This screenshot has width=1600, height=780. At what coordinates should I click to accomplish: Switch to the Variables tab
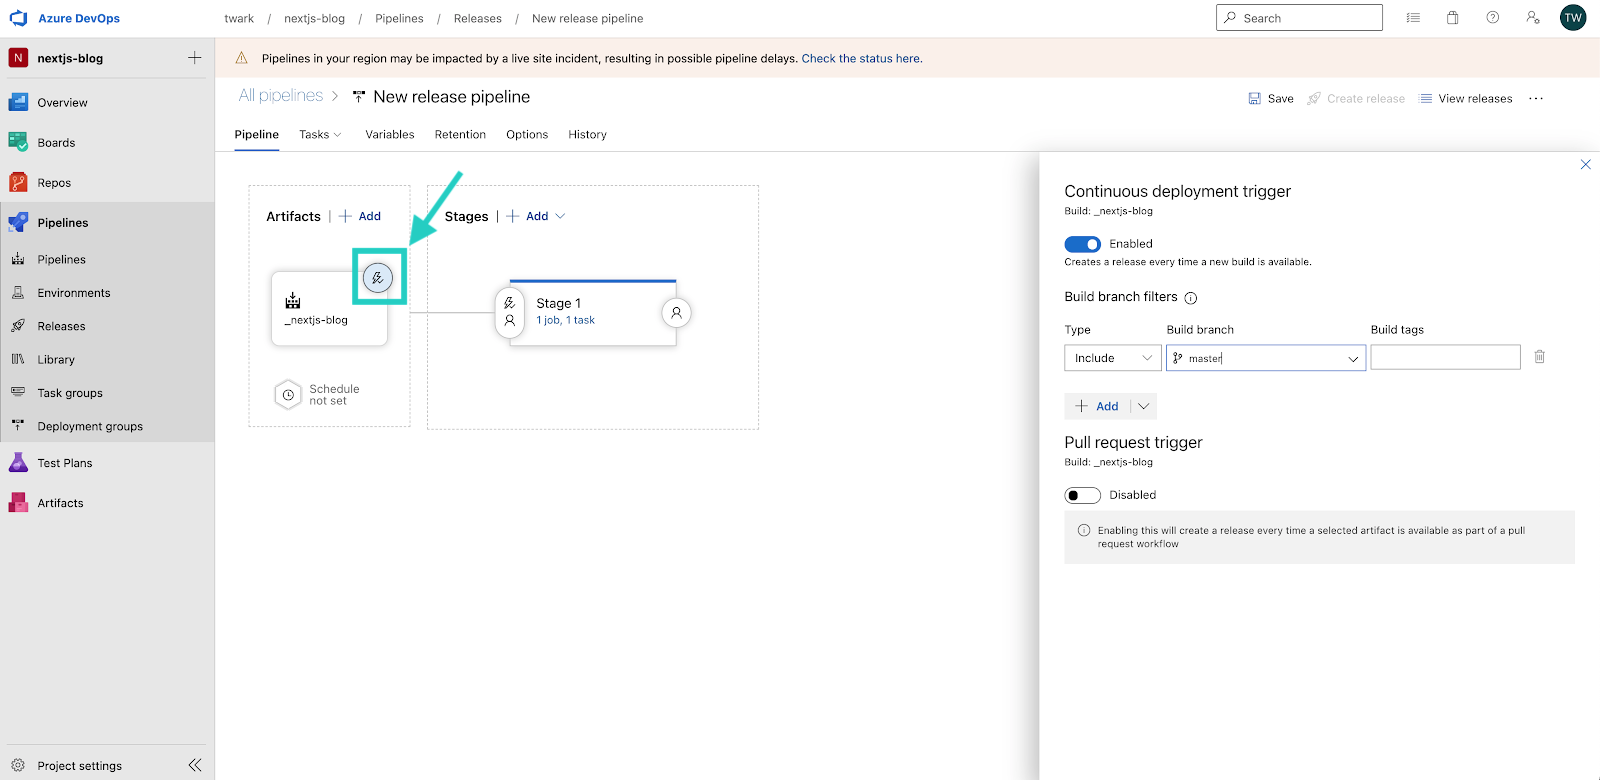[390, 134]
